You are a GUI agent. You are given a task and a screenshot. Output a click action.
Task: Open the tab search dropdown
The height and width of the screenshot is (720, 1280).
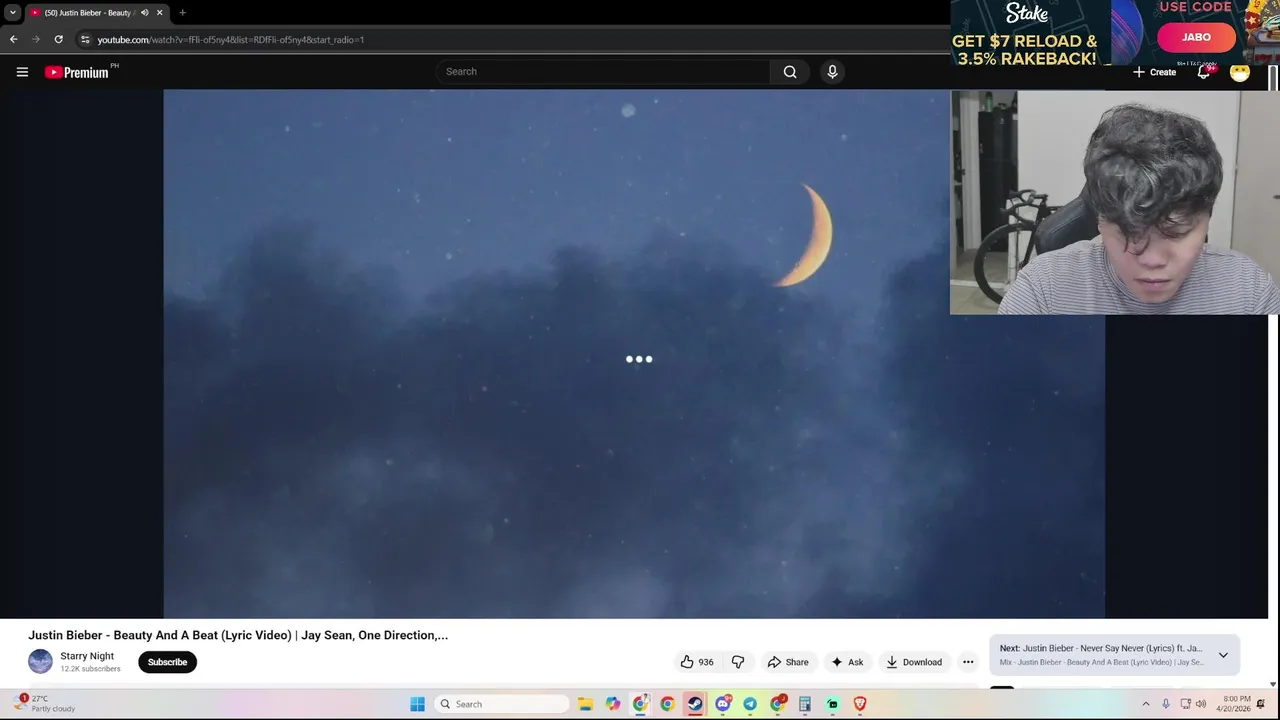click(13, 13)
